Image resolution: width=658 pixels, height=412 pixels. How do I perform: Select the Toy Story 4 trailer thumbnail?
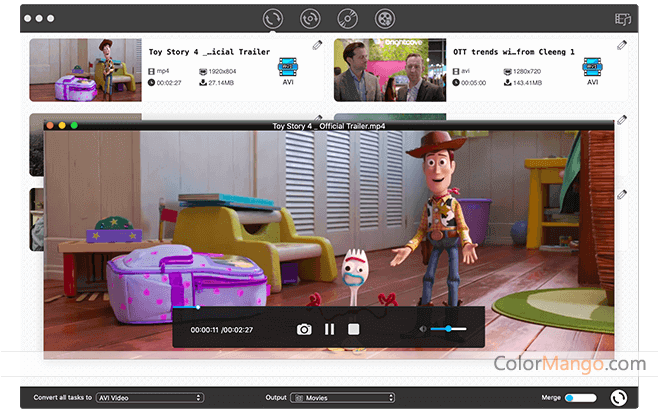tap(86, 70)
